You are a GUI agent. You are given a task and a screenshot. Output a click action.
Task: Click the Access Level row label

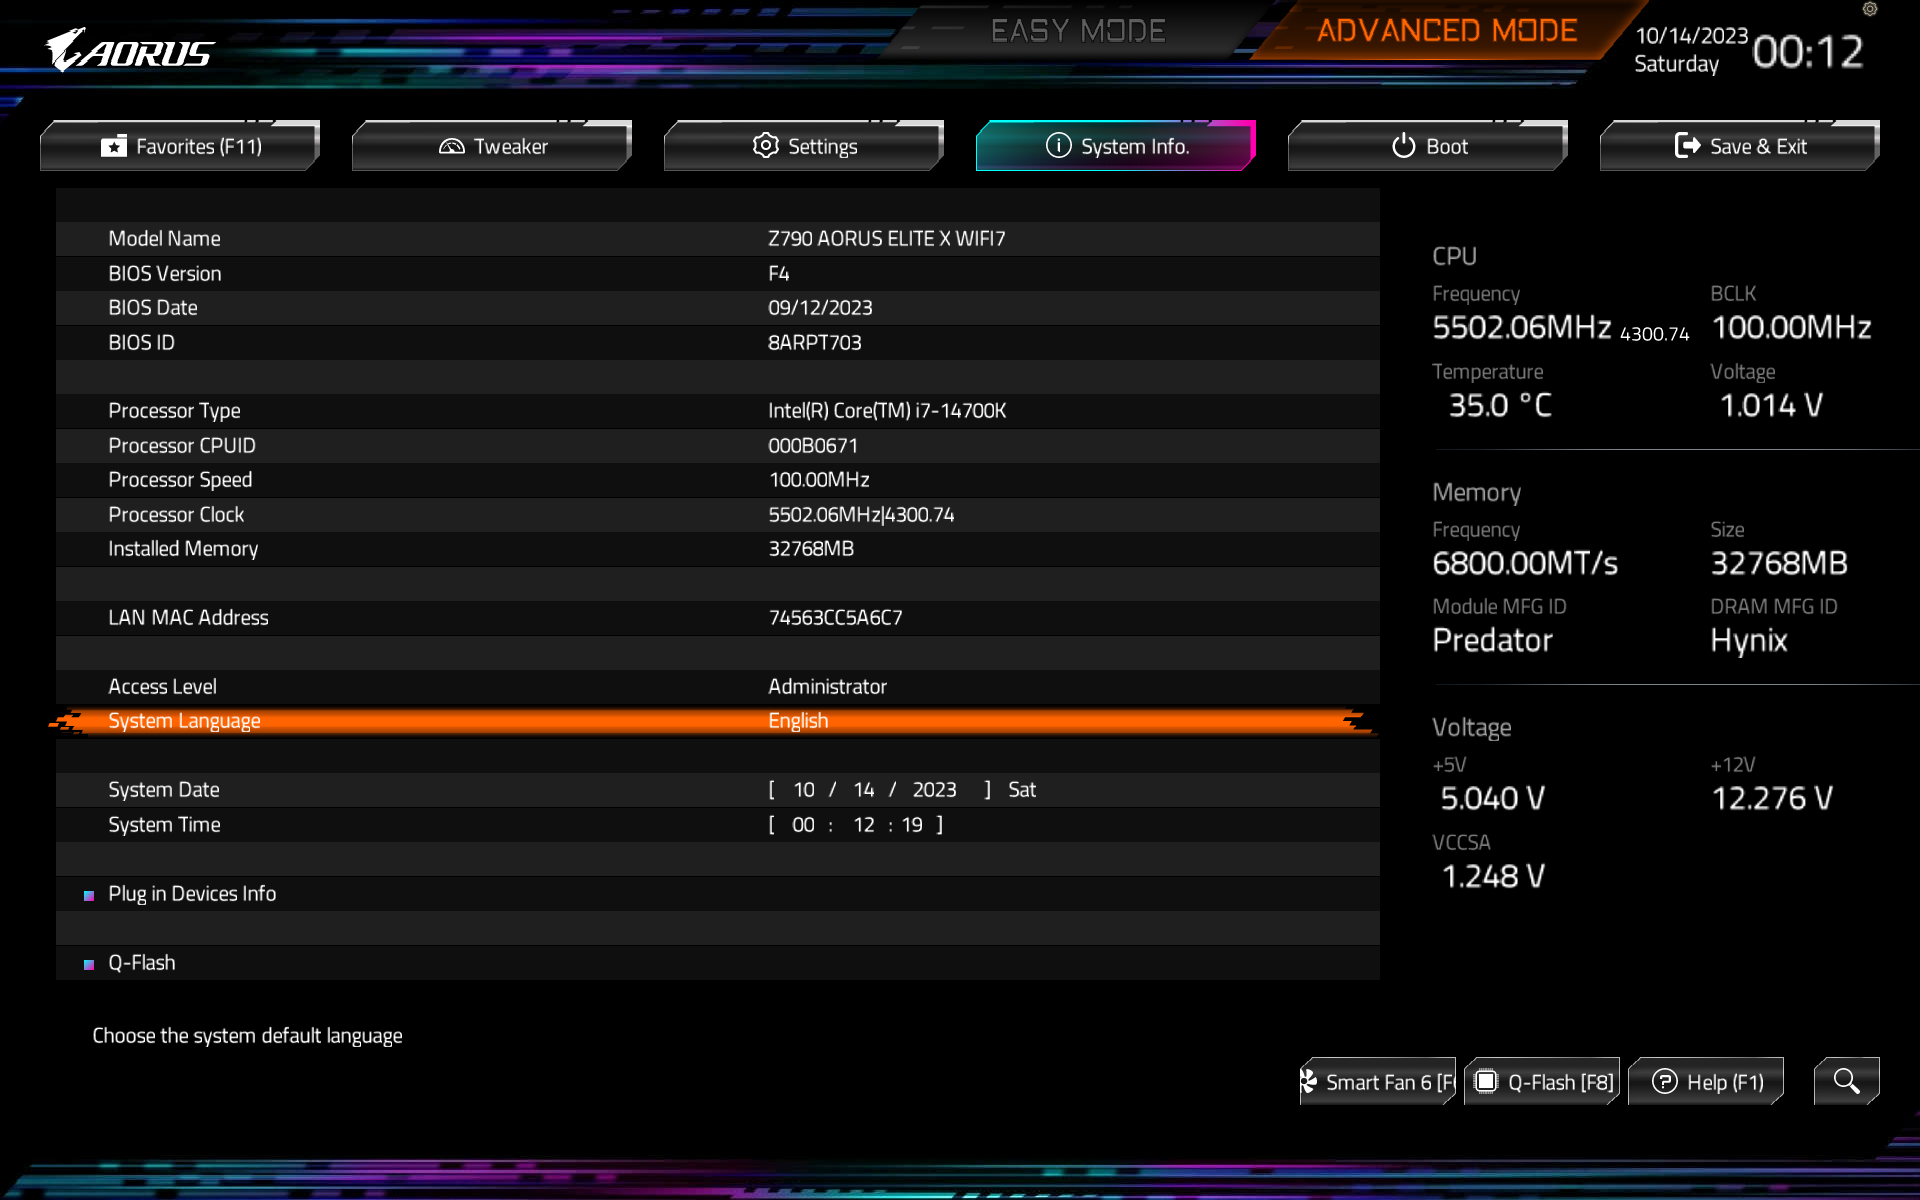click(162, 687)
